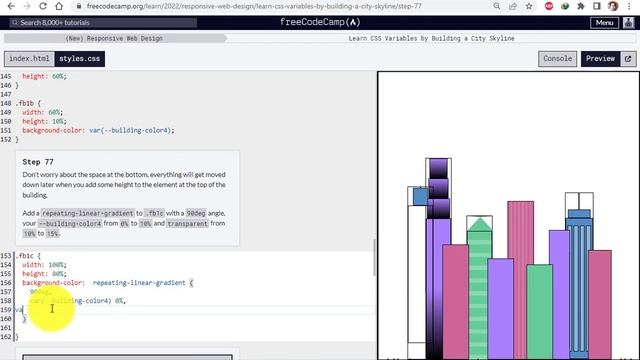Click the freeCodeCamp logo
Screen dimensions: 640x360
coord(320,22)
